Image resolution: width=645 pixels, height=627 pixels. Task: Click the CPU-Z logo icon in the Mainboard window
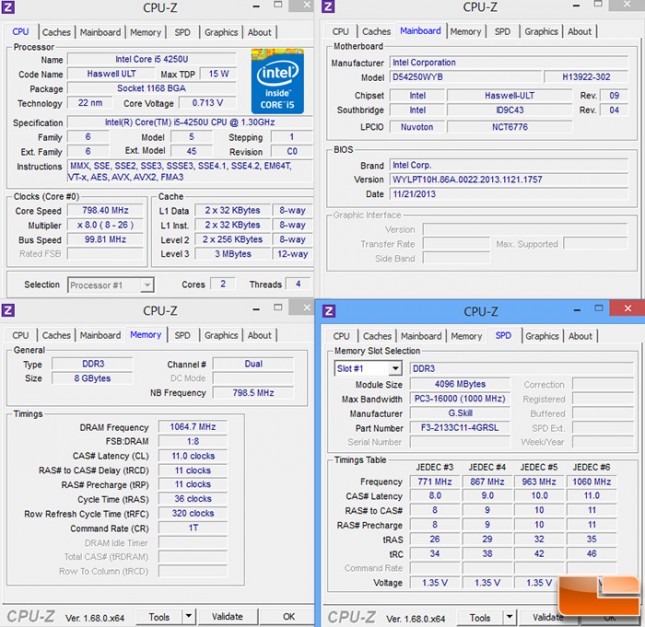click(x=328, y=7)
